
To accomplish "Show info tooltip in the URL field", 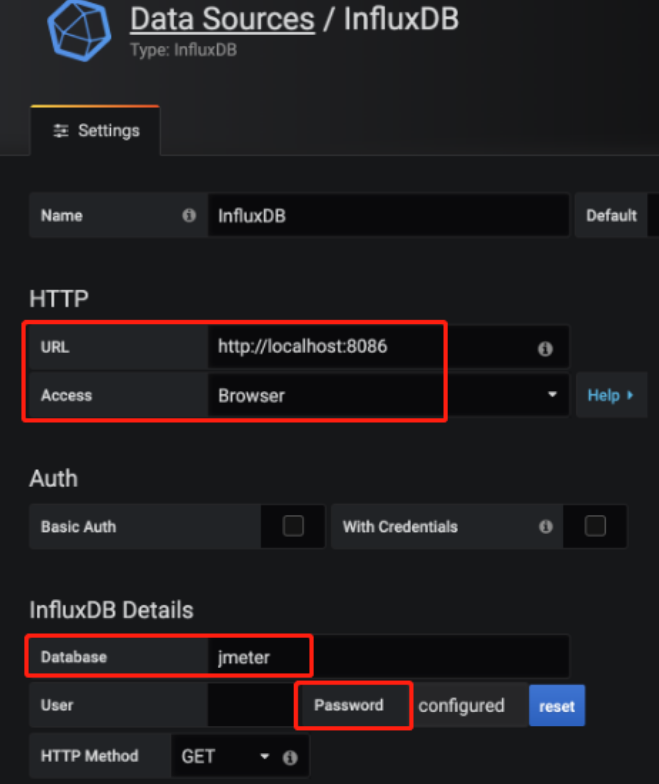I will (x=545, y=348).
